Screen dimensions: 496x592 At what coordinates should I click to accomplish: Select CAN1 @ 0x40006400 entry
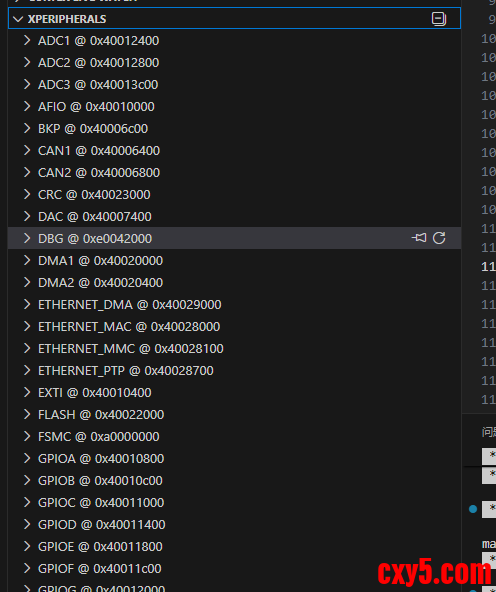[x=234, y=151]
